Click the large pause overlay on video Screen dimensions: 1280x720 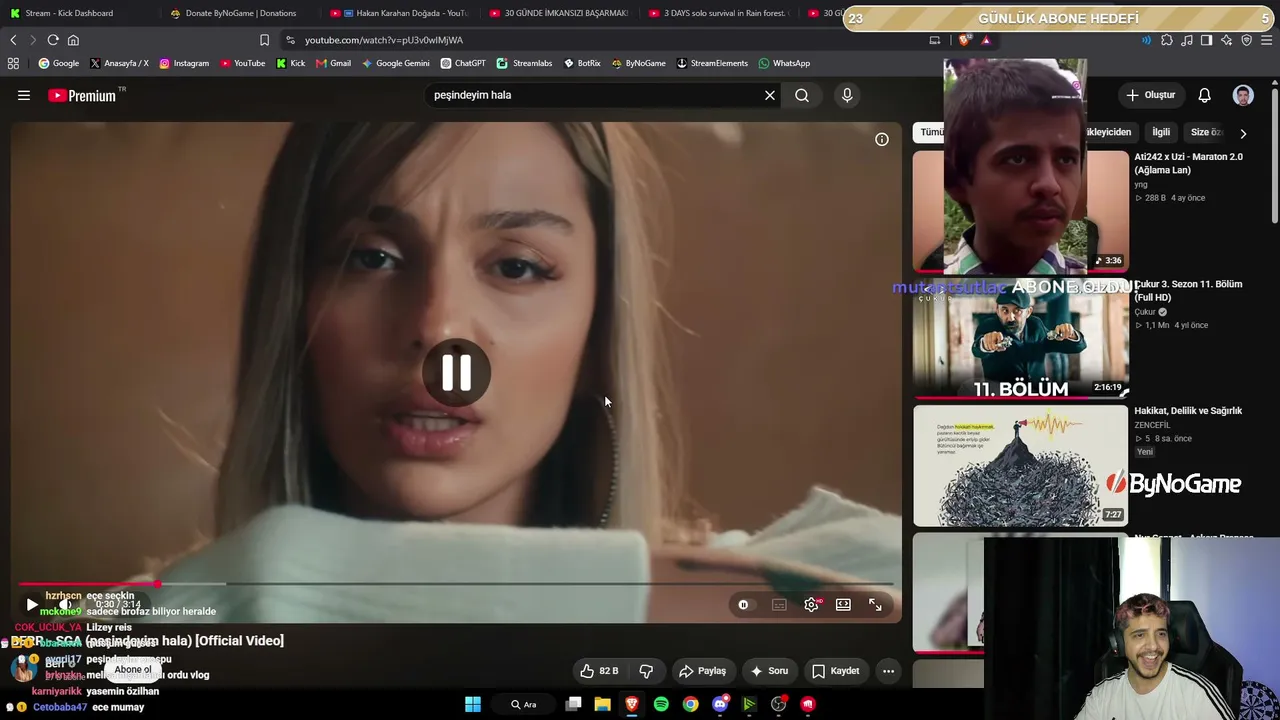click(x=457, y=372)
